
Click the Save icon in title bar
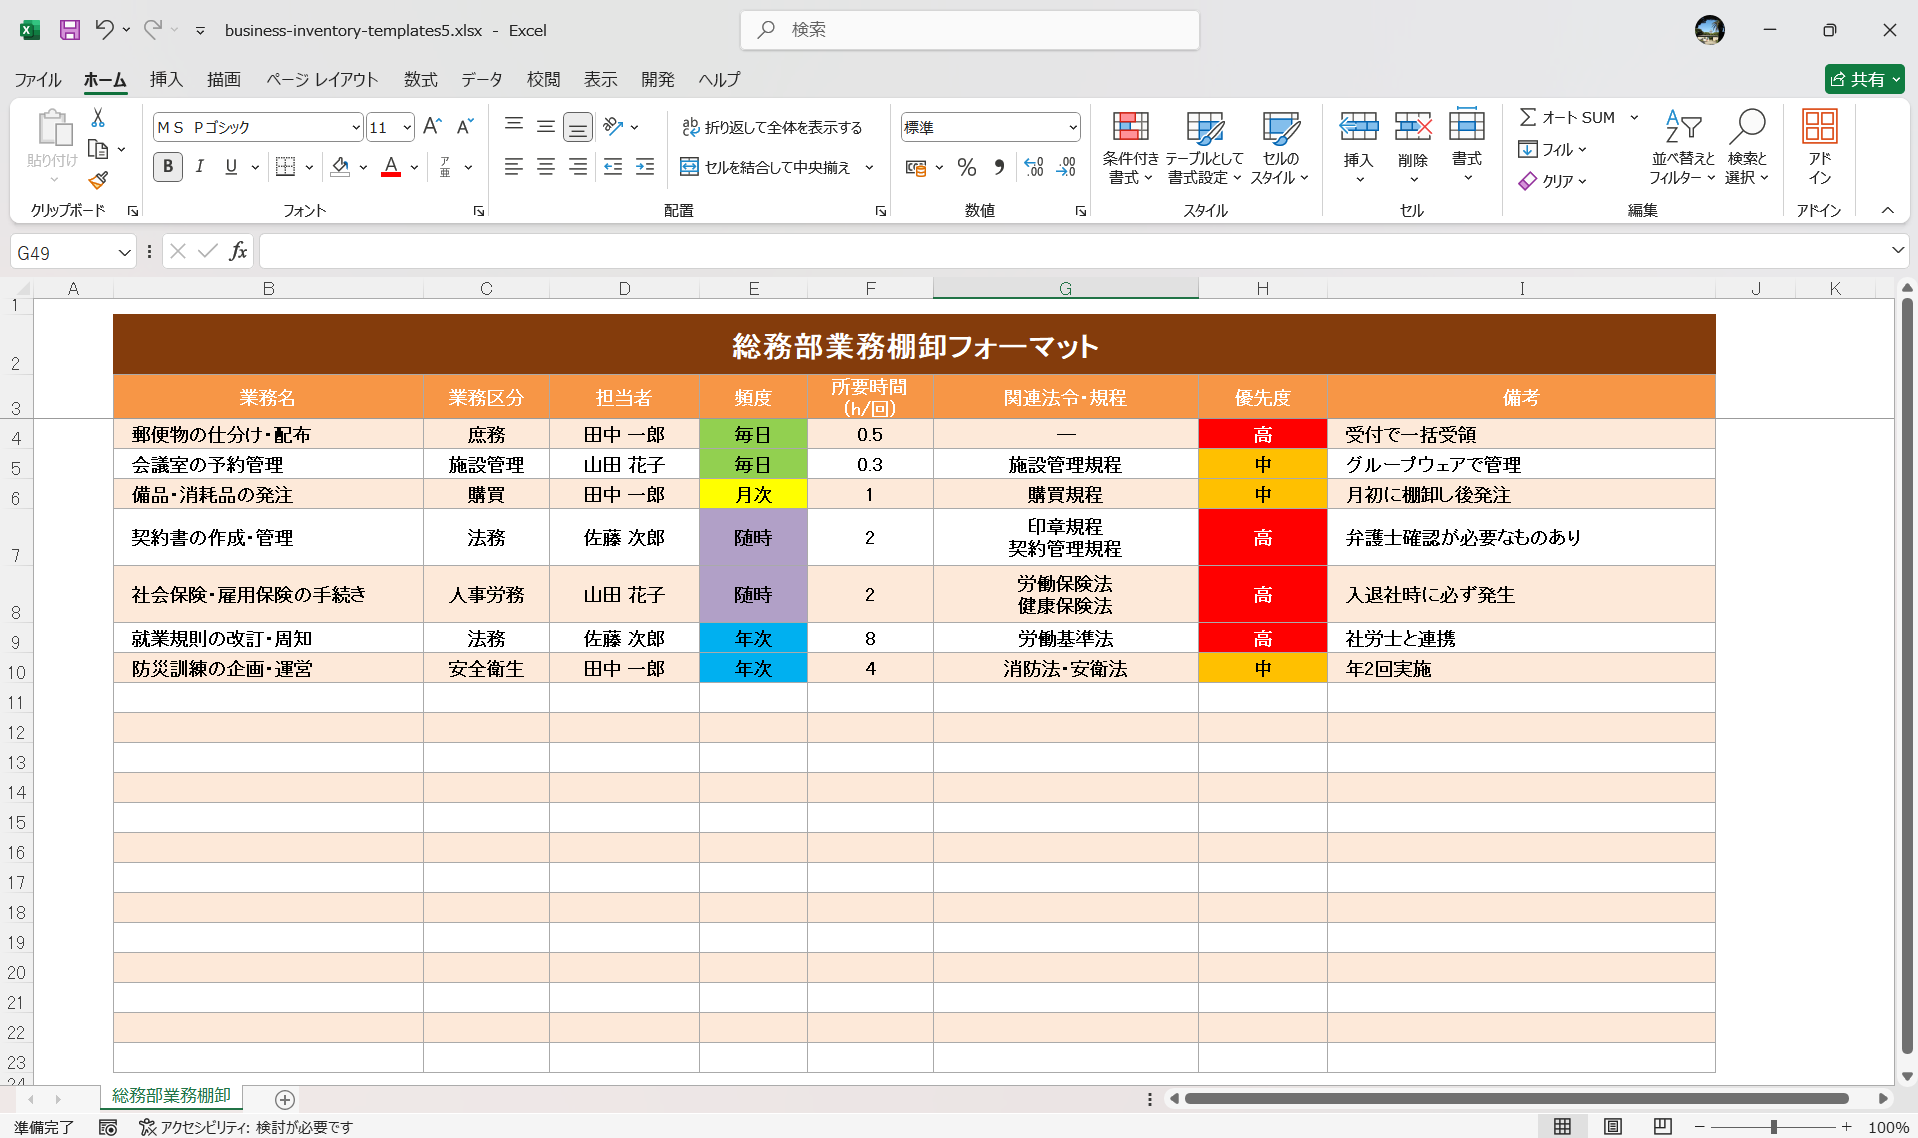click(69, 30)
